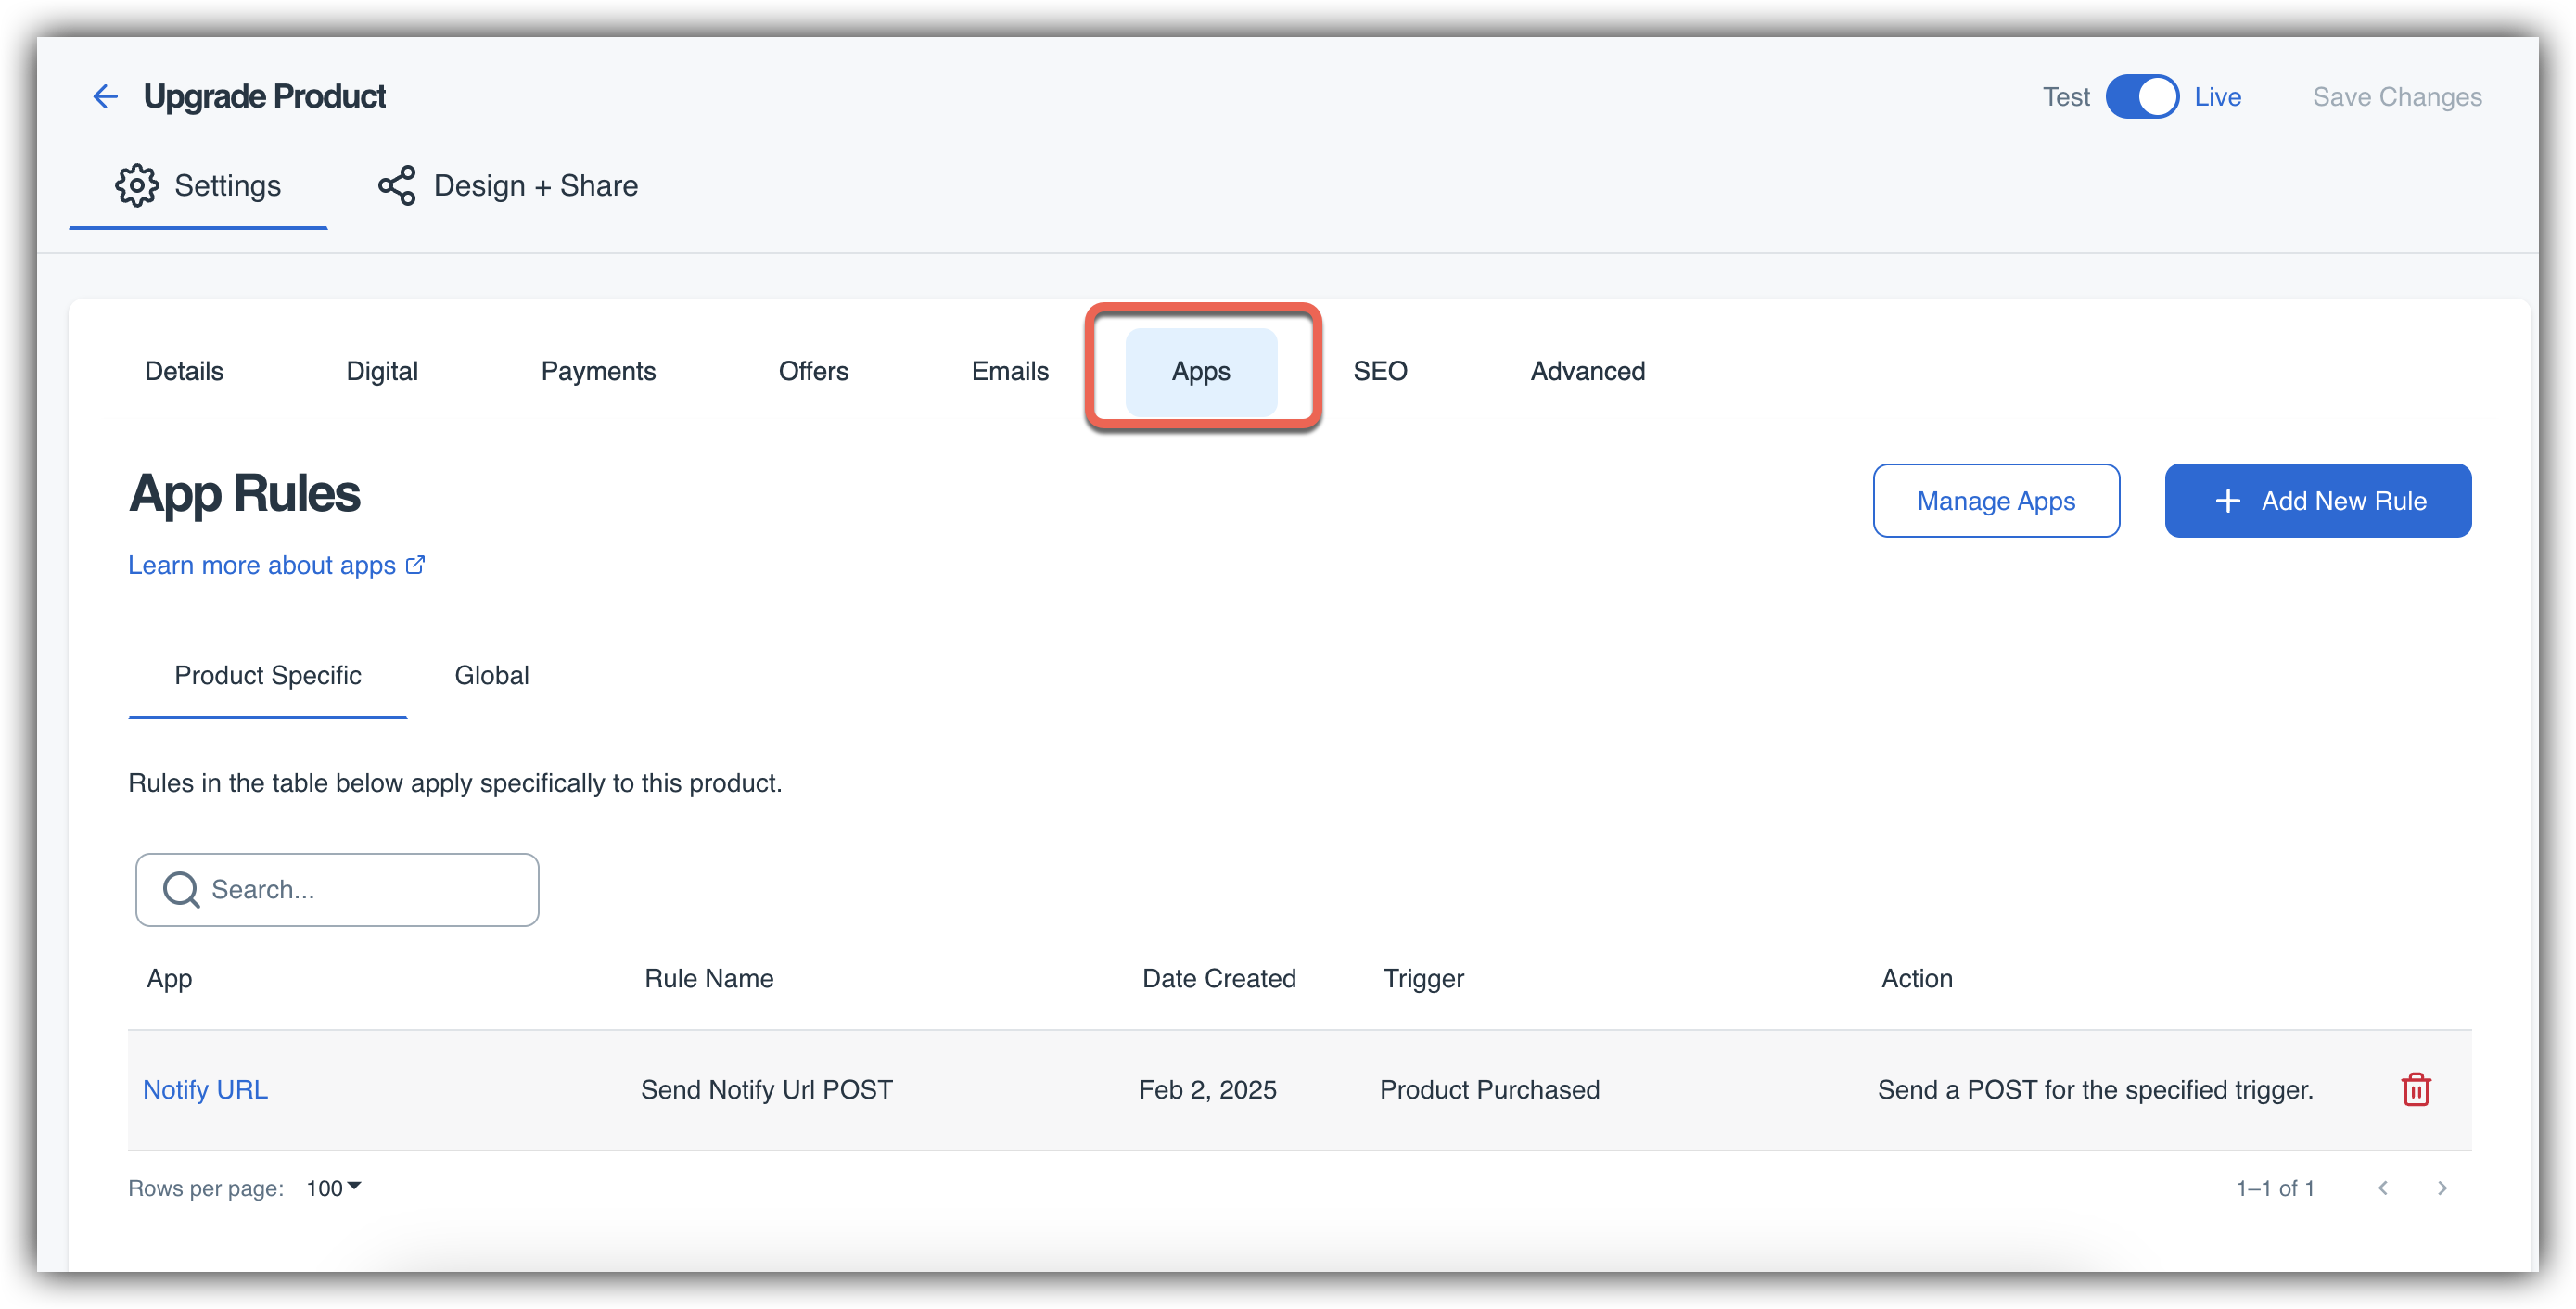Switch to the Design + Share tab
Viewport: 2576px width, 1309px height.
pos(535,186)
